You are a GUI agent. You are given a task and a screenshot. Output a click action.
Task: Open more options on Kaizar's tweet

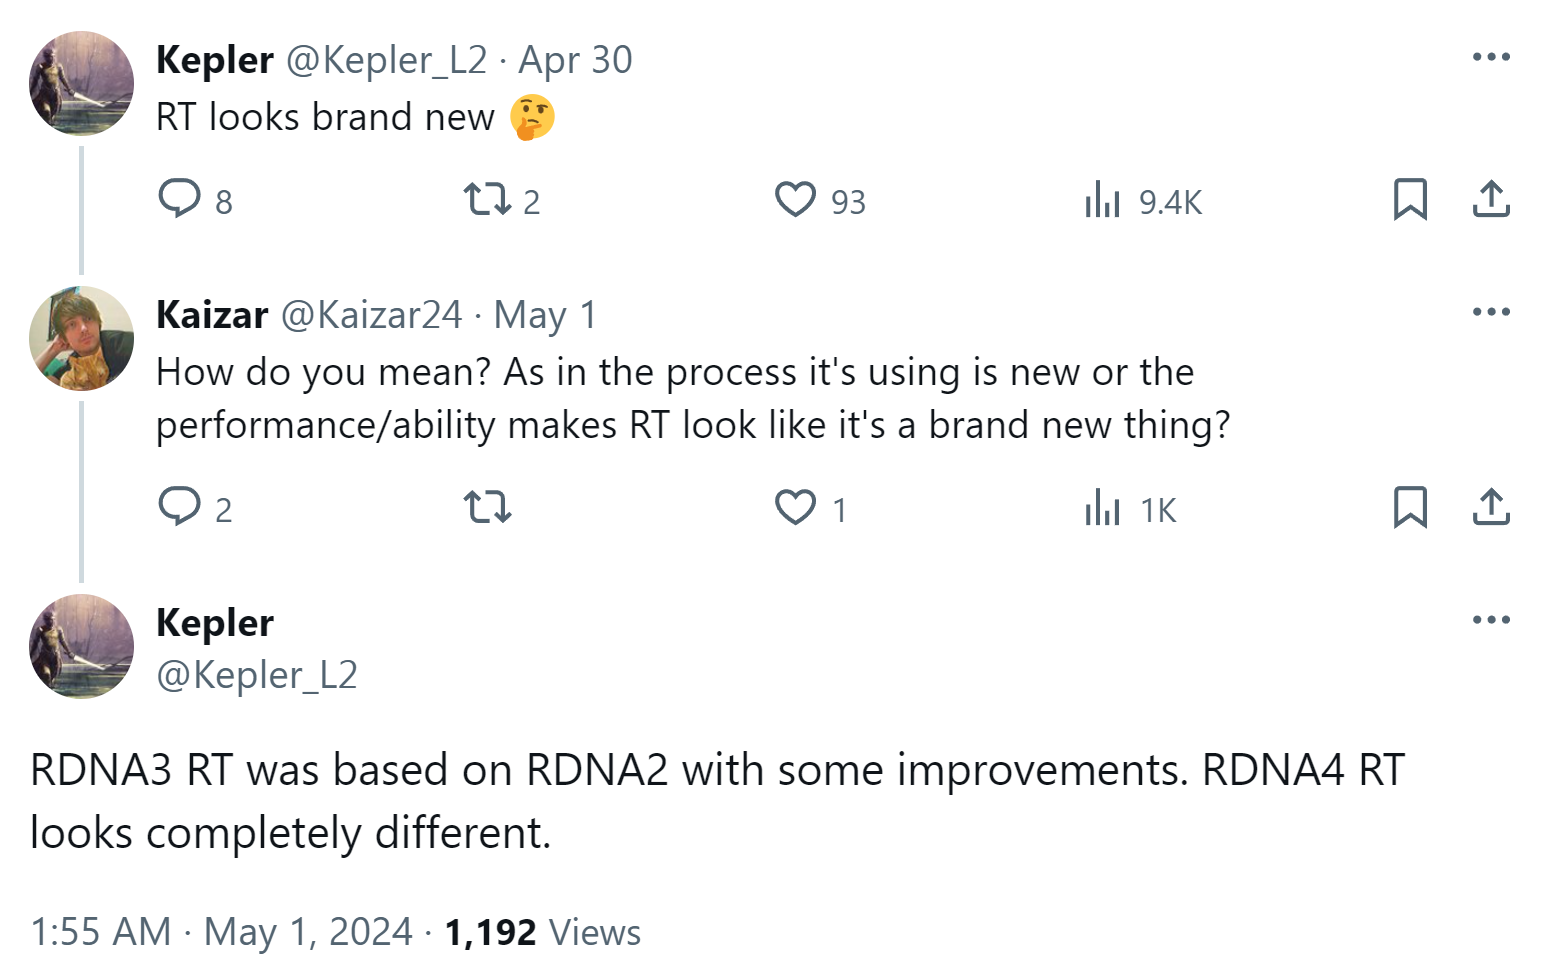click(x=1491, y=312)
